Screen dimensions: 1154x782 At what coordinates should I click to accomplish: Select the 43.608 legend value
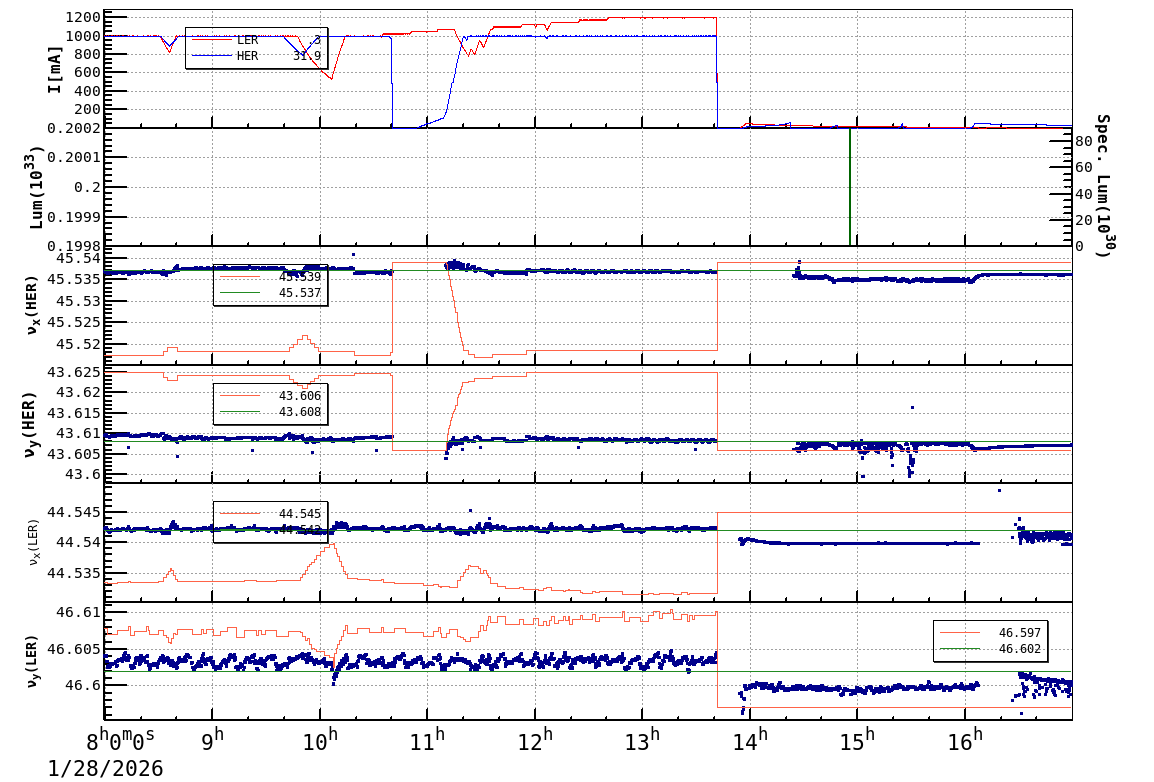300,412
